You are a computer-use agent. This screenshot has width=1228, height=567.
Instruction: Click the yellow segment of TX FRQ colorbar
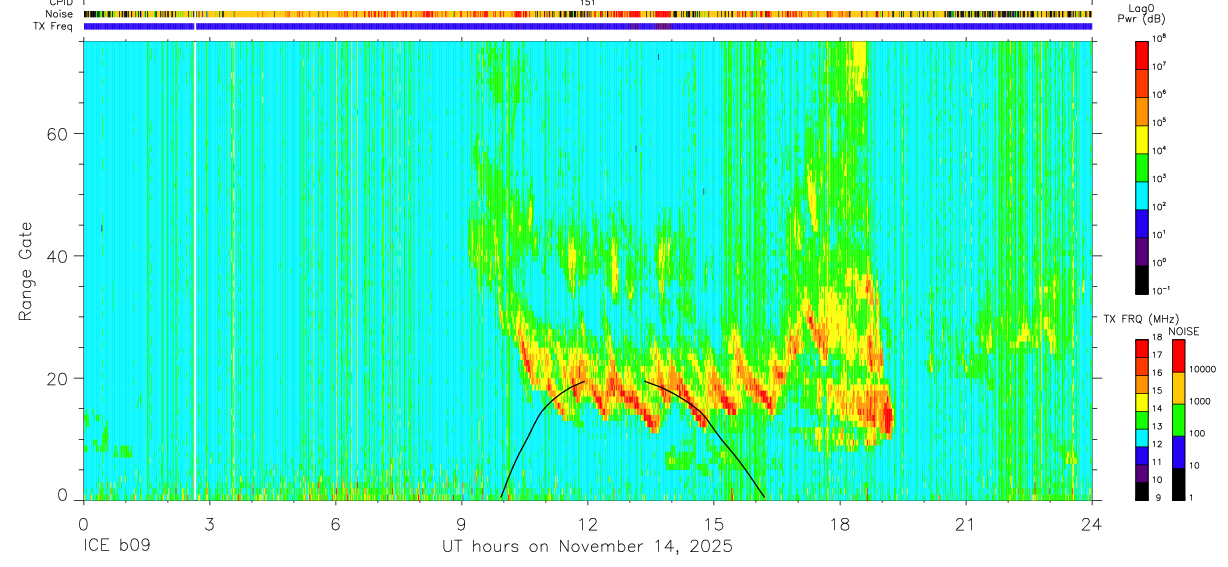[x=1141, y=402]
